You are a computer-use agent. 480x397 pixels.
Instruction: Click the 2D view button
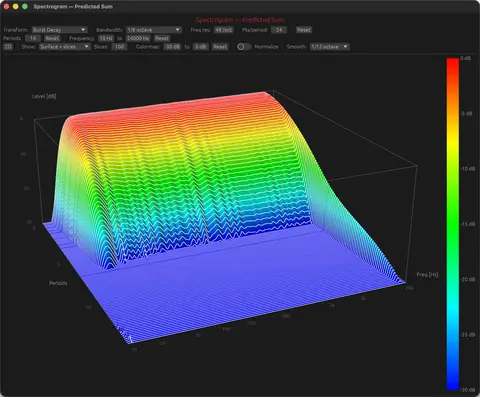coord(8,47)
